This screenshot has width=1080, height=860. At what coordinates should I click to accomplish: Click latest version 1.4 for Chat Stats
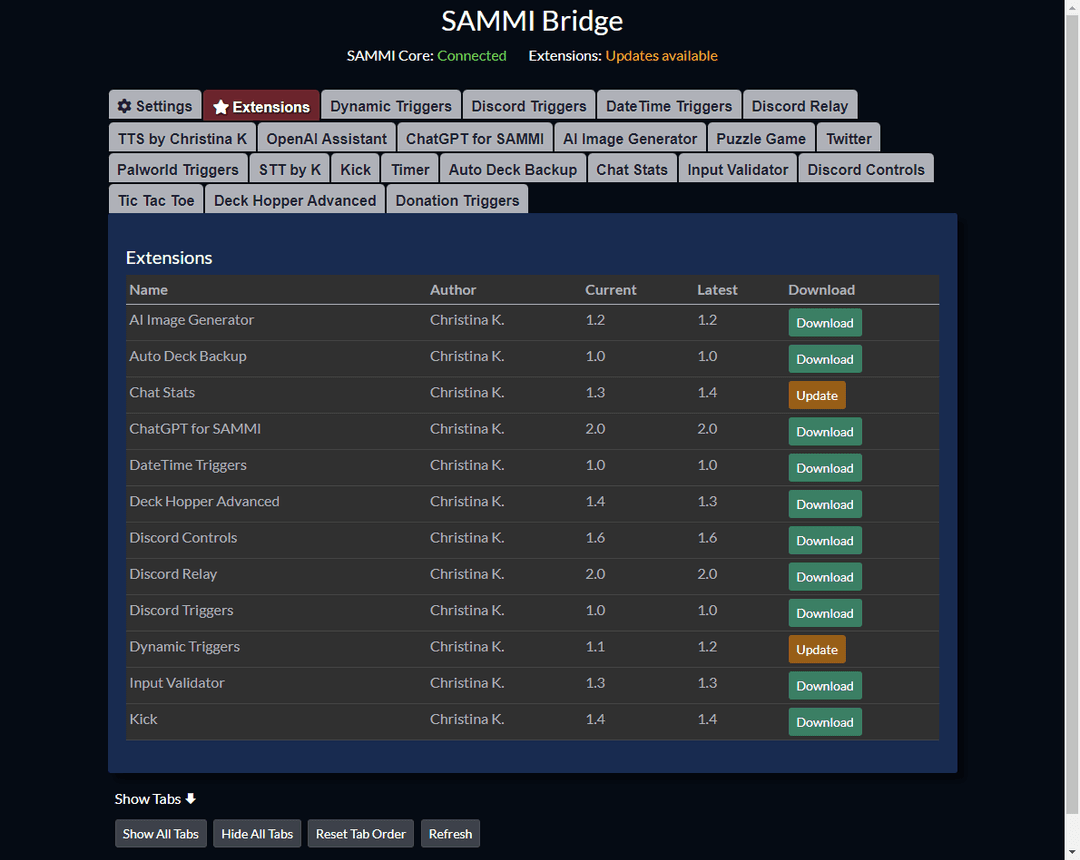707,392
